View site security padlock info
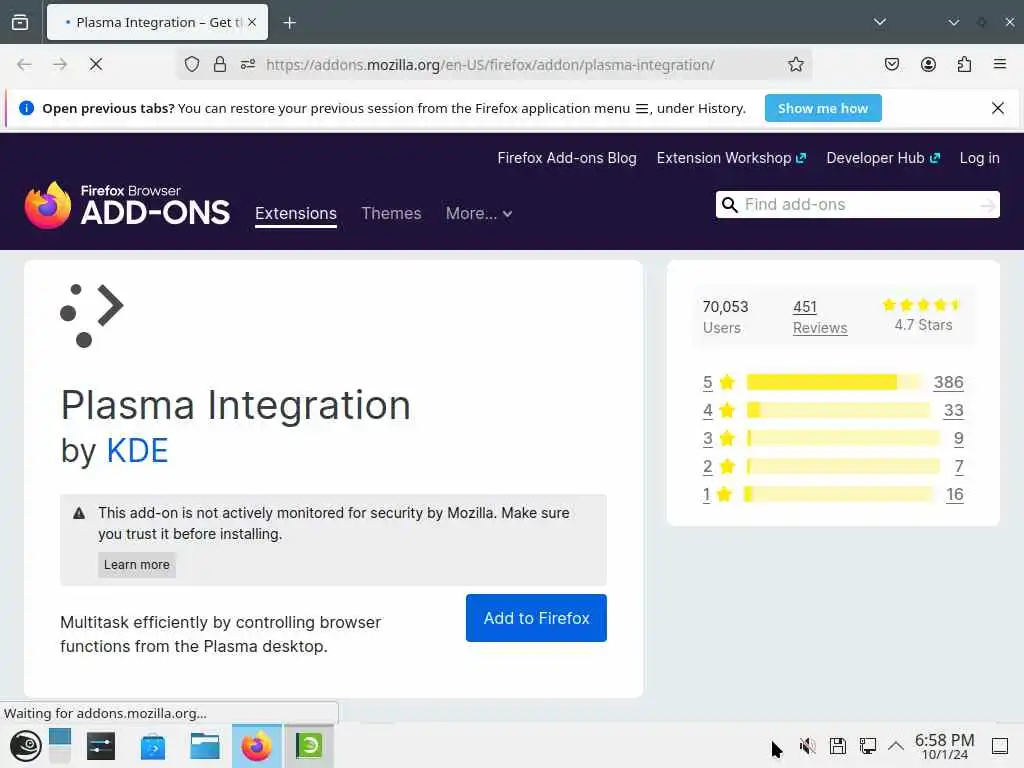 [x=220, y=64]
